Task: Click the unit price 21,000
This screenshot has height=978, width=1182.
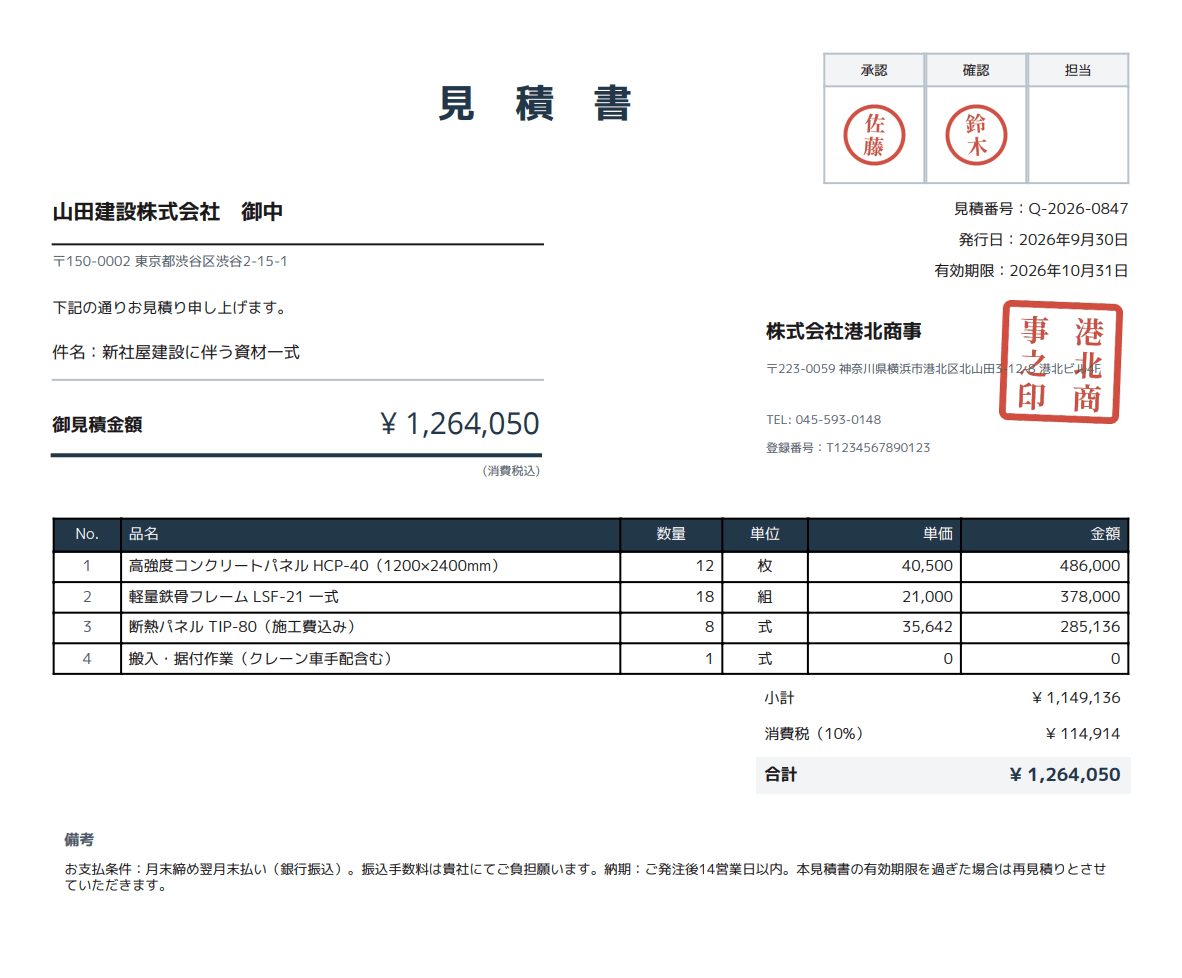Action: click(x=927, y=596)
